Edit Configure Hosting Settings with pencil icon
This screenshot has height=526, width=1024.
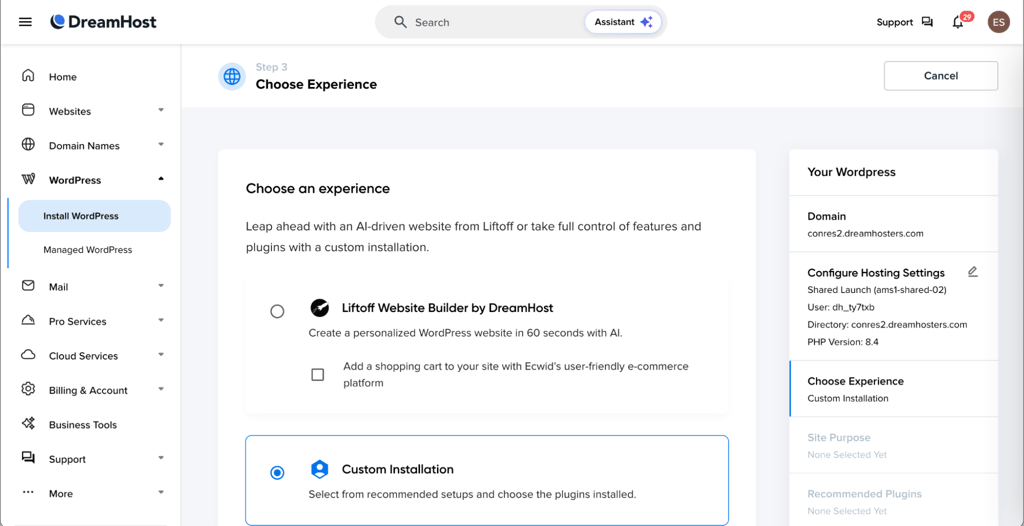pyautogui.click(x=972, y=272)
